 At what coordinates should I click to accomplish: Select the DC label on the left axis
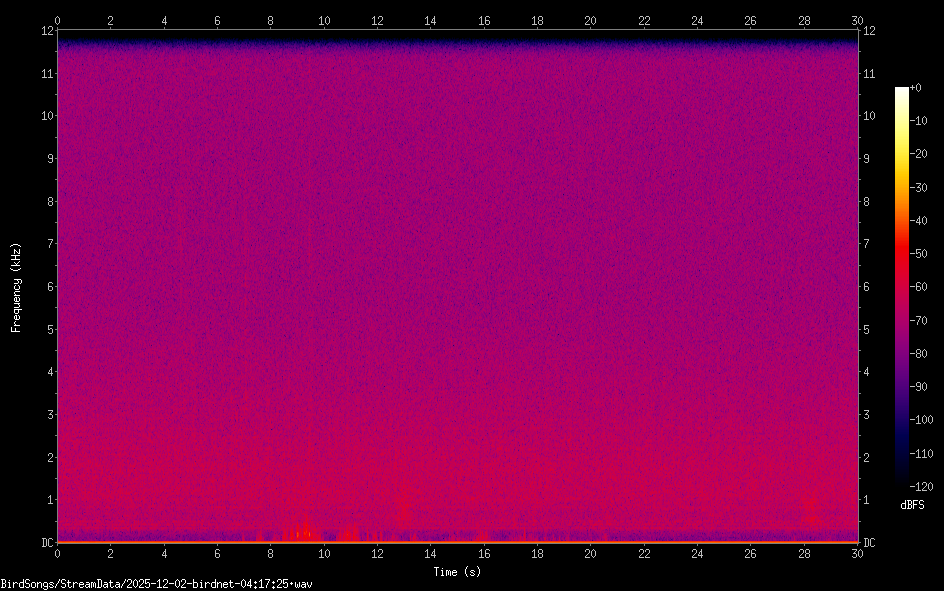pyautogui.click(x=45, y=543)
